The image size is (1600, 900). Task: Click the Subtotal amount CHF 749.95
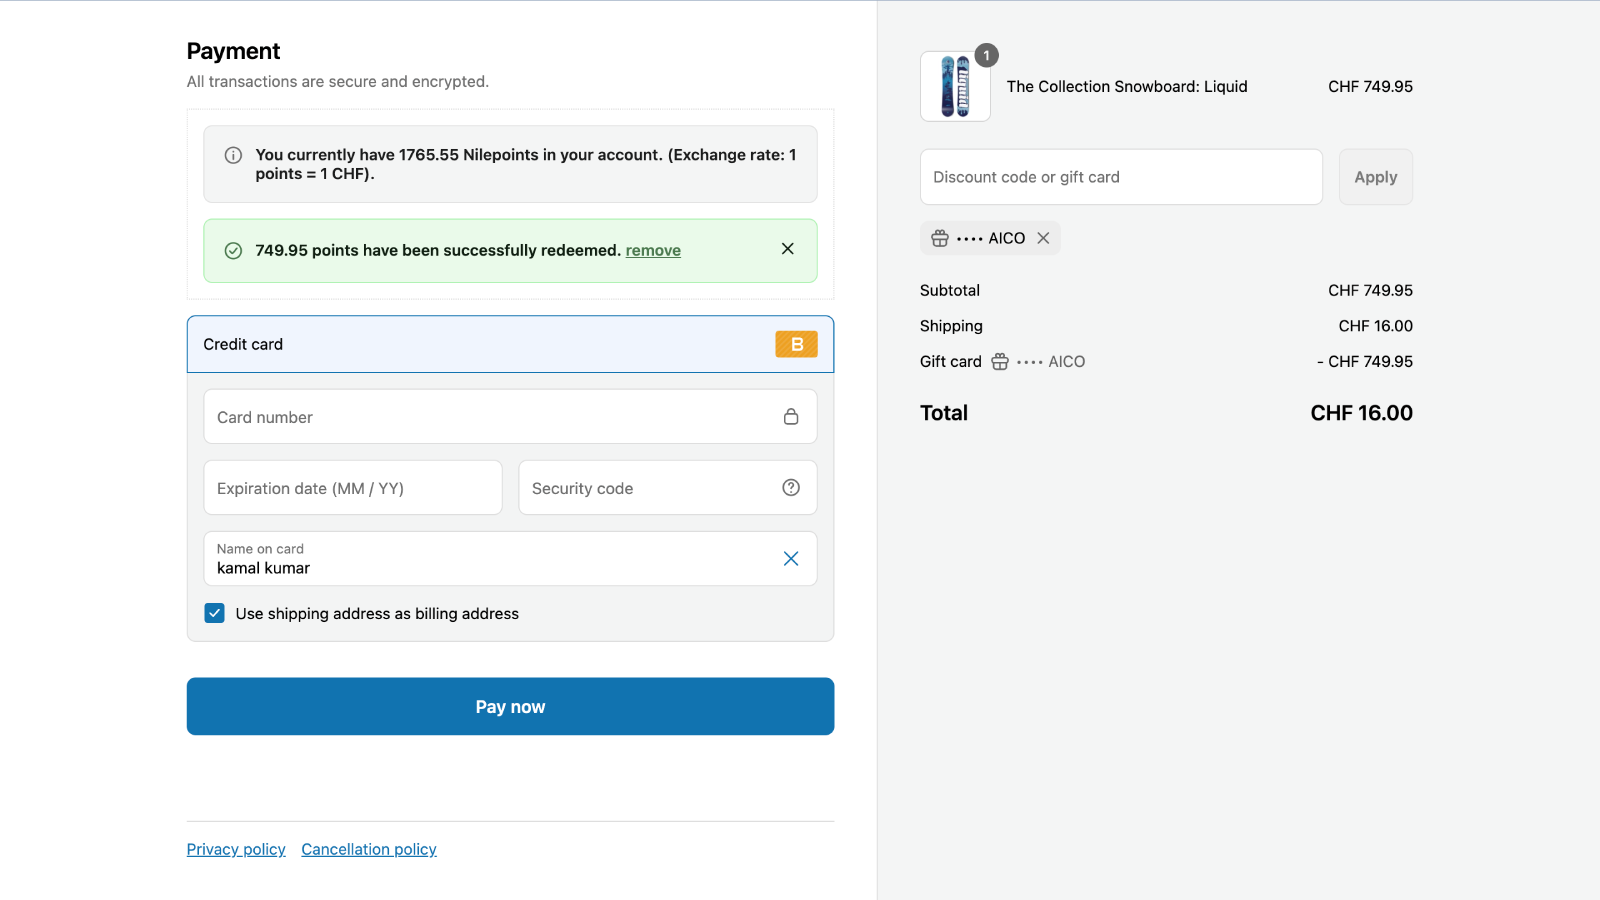pos(1370,290)
